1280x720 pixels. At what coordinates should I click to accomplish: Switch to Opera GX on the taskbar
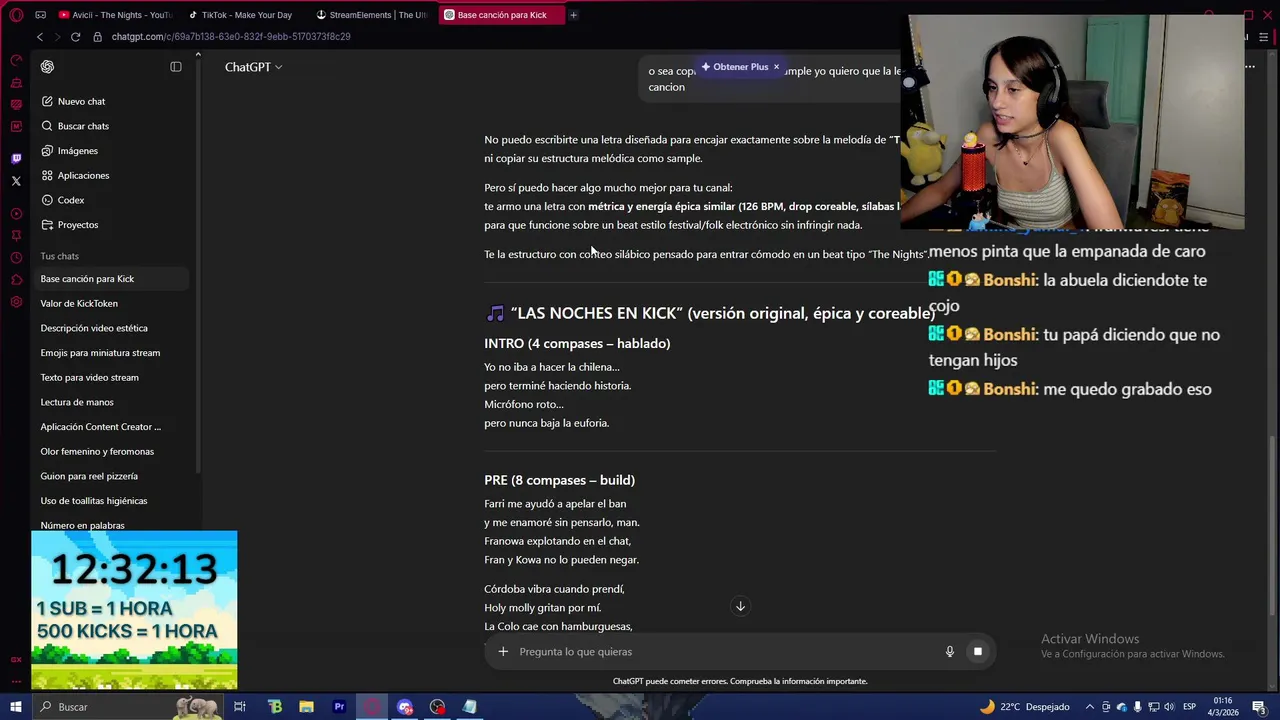[372, 707]
